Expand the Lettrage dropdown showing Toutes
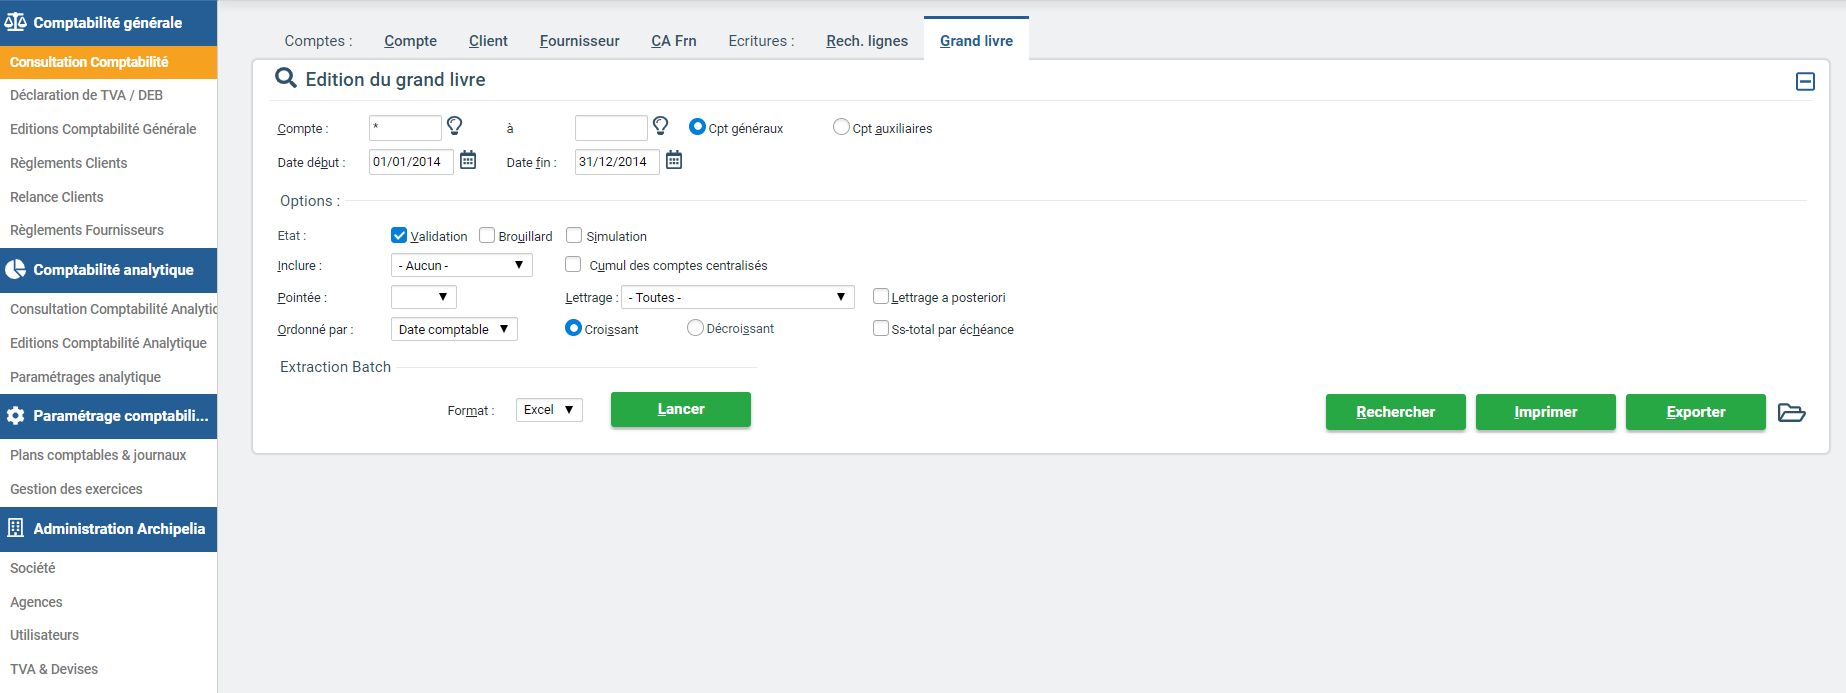1846x693 pixels. (x=737, y=297)
